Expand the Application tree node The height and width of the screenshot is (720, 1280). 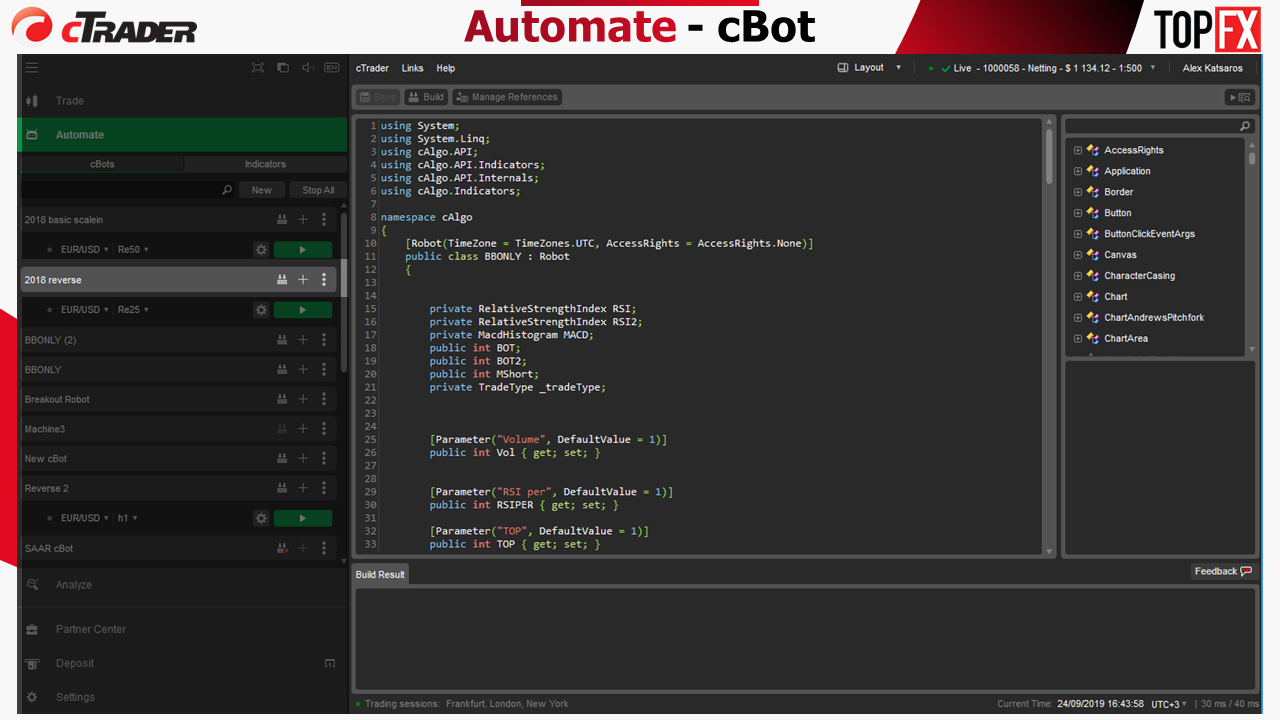click(1078, 172)
